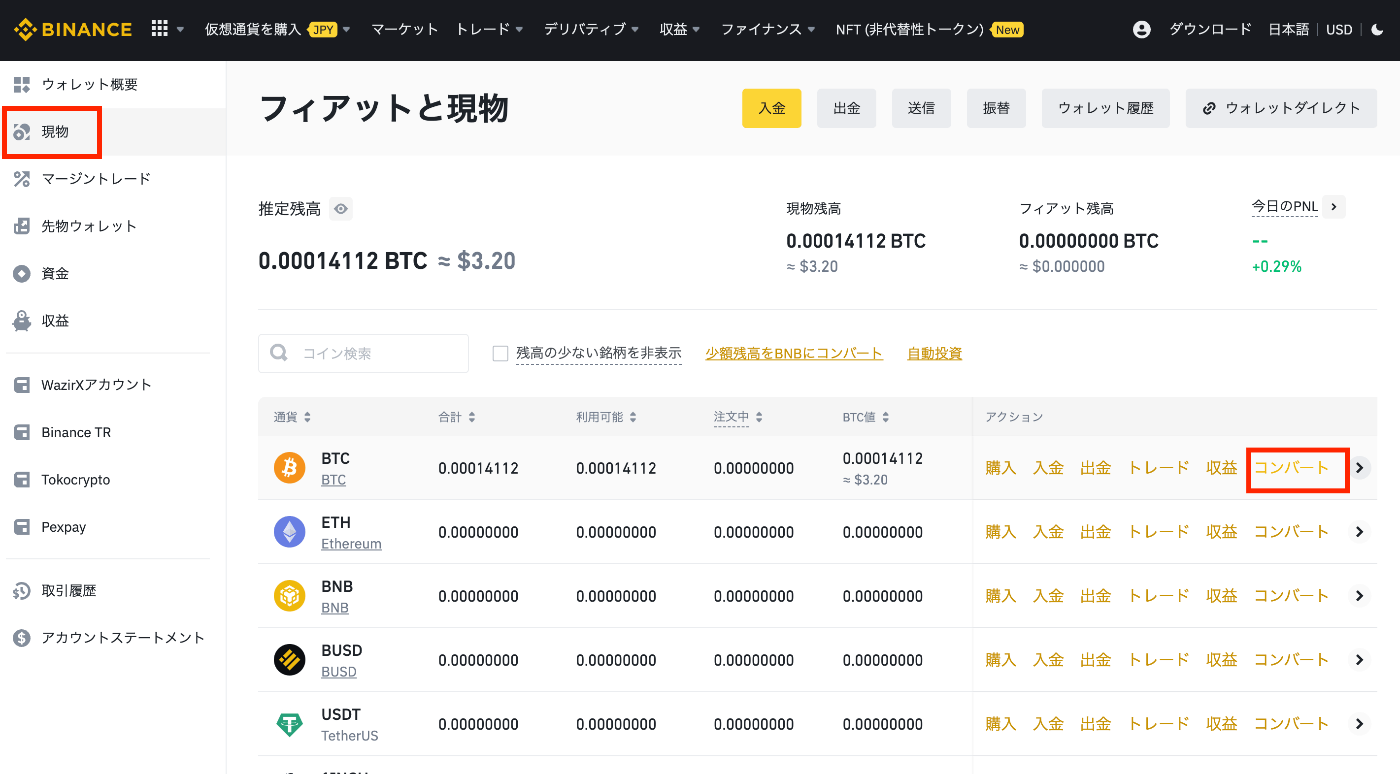Click the transaction history icon
Screen dimensions: 1400x774
point(22,591)
